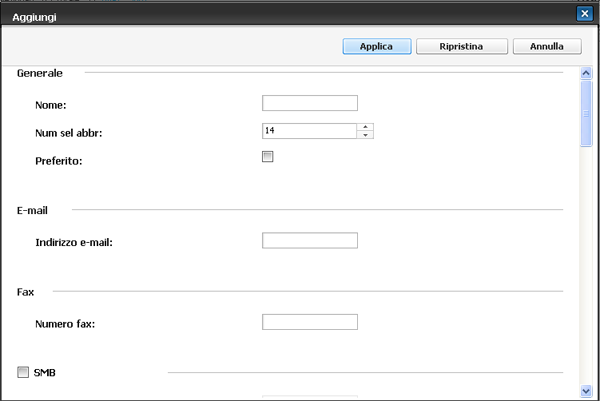Tick the SMB checkbox
The width and height of the screenshot is (600, 401).
(23, 373)
